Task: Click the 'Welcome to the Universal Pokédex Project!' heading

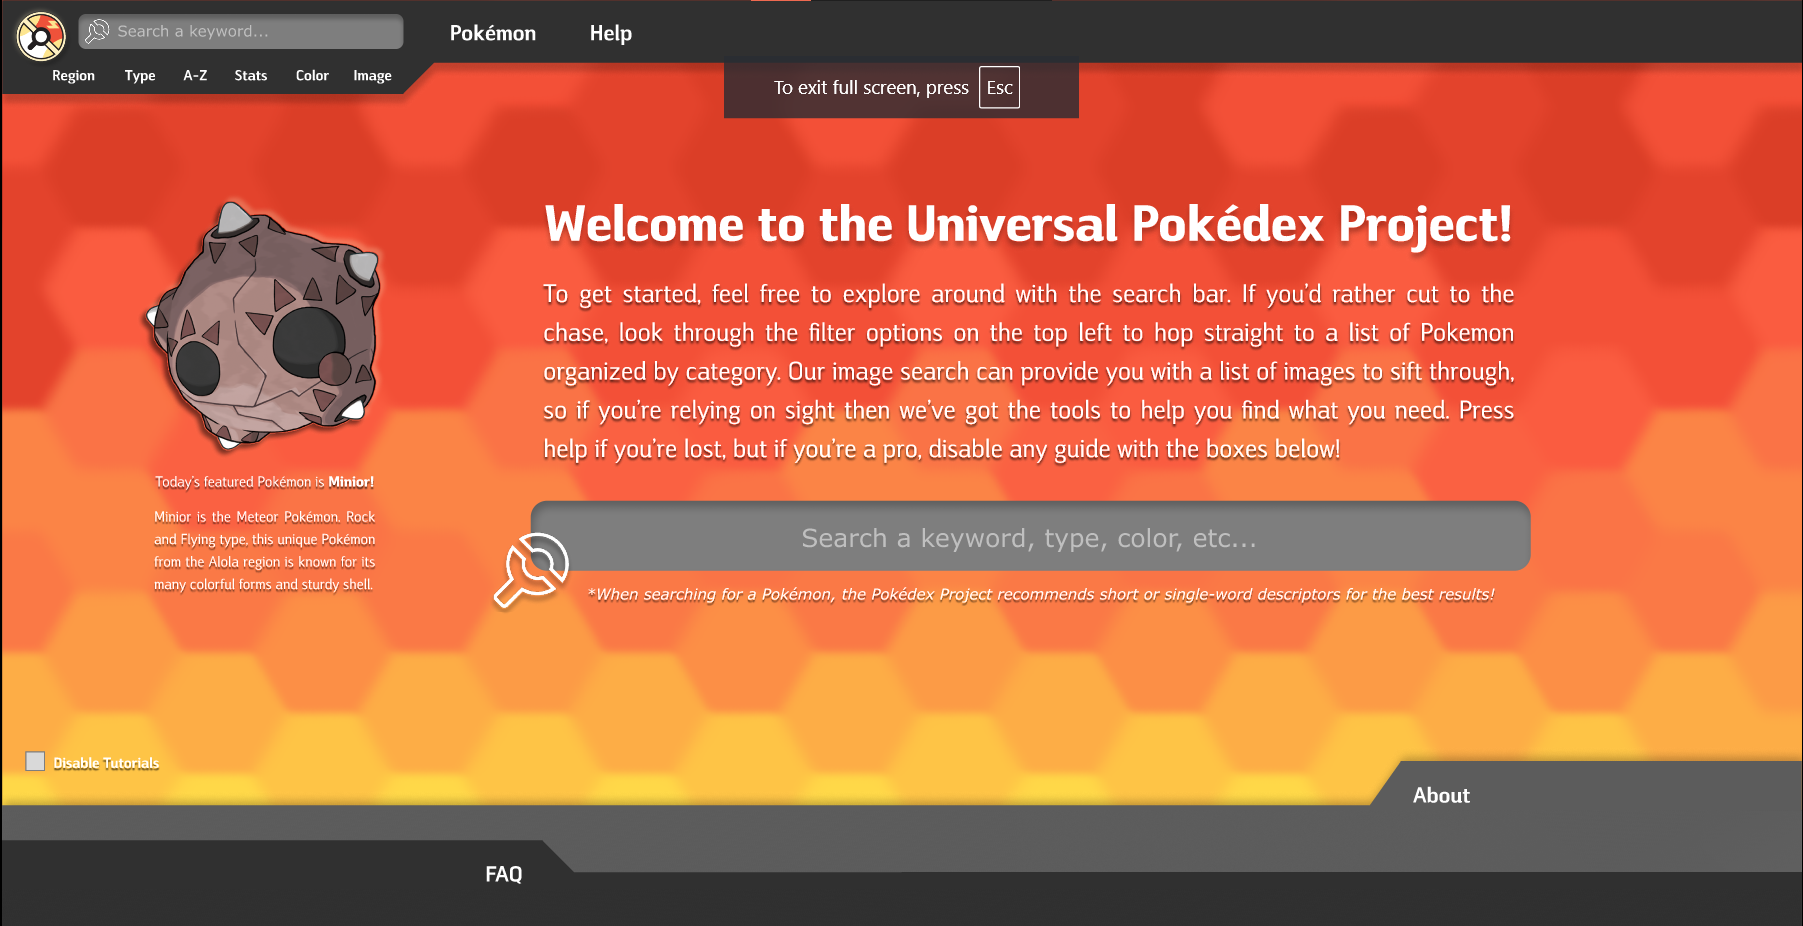Action: (x=1028, y=224)
